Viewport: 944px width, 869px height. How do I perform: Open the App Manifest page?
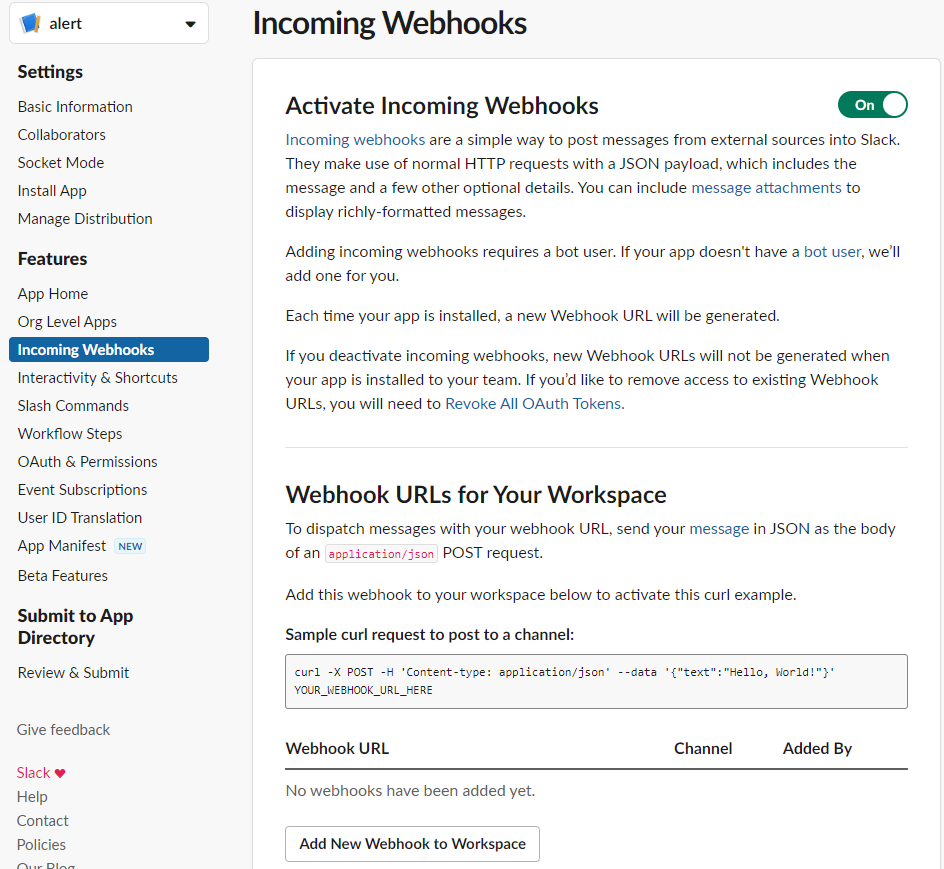[x=61, y=546]
